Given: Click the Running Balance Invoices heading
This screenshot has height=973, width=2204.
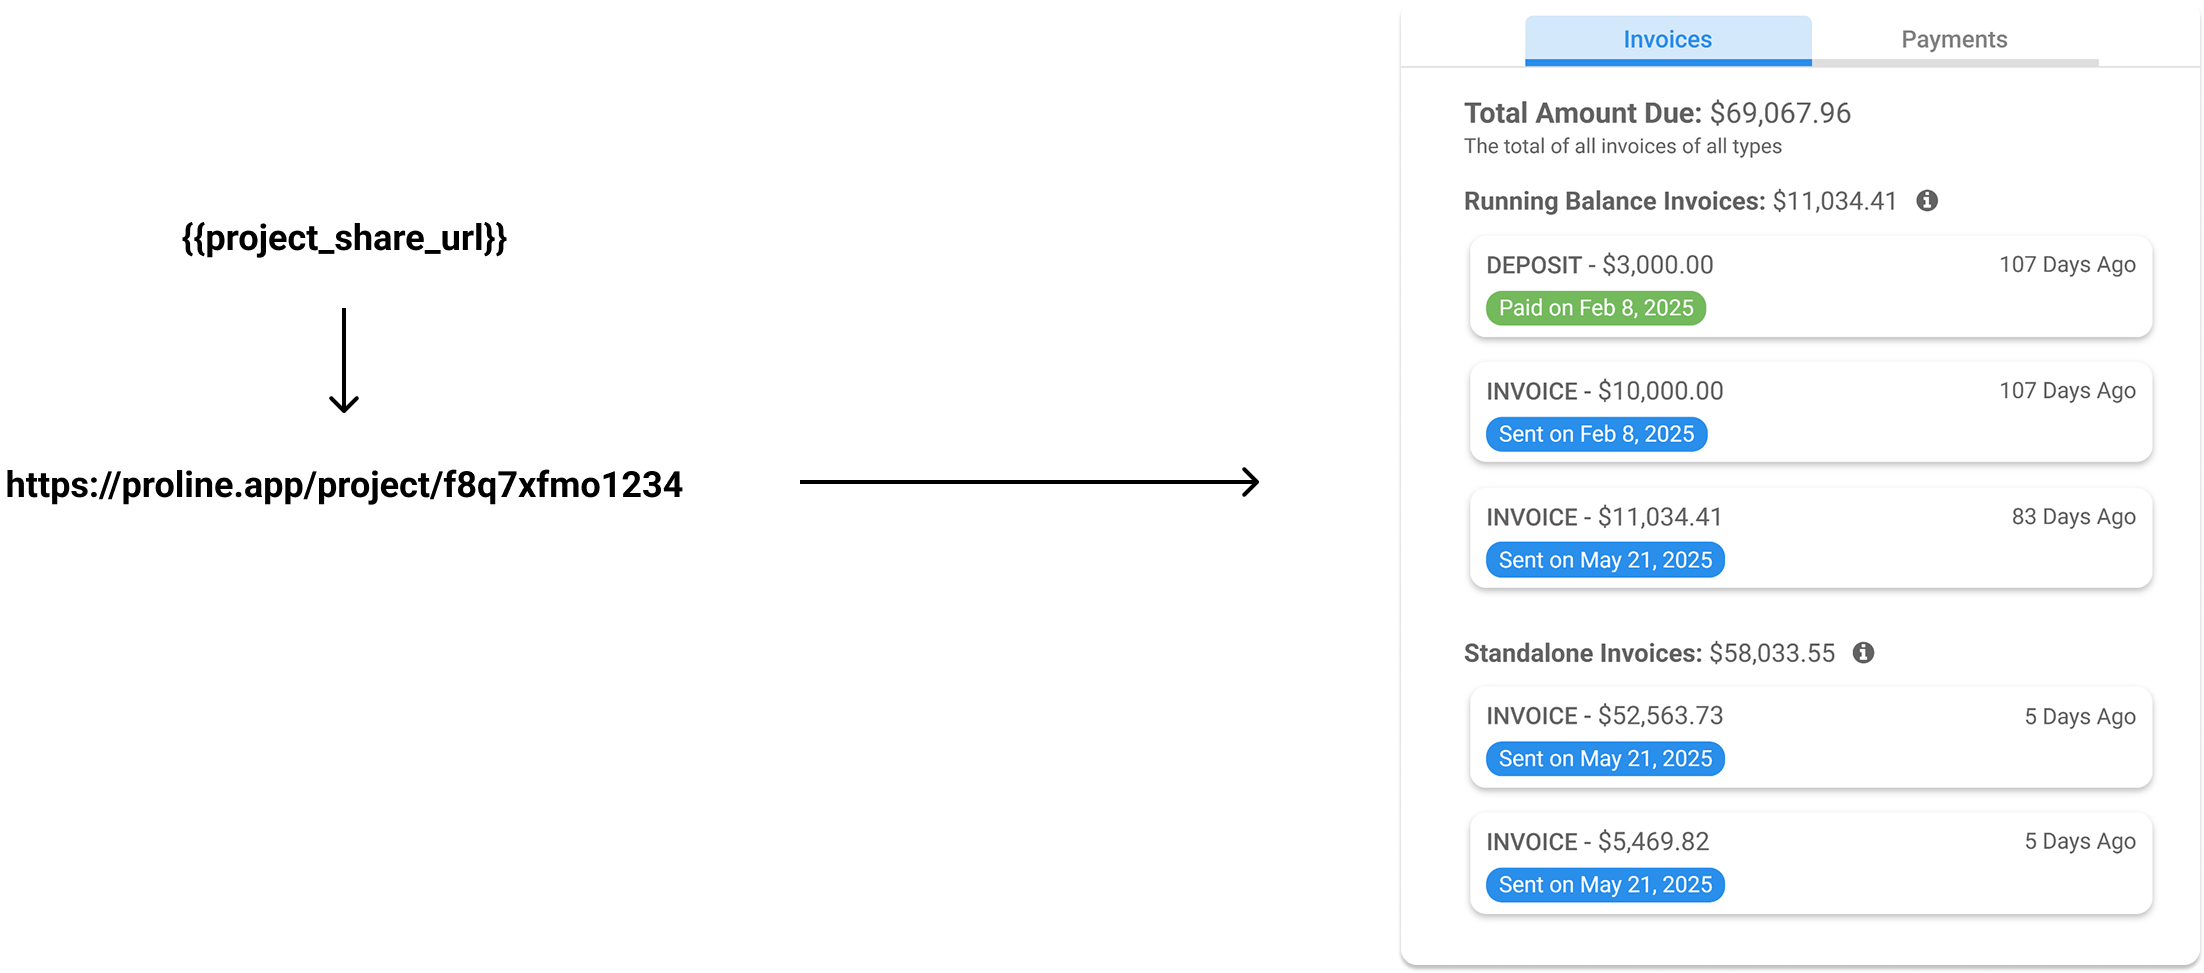Looking at the screenshot, I should [x=1680, y=201].
